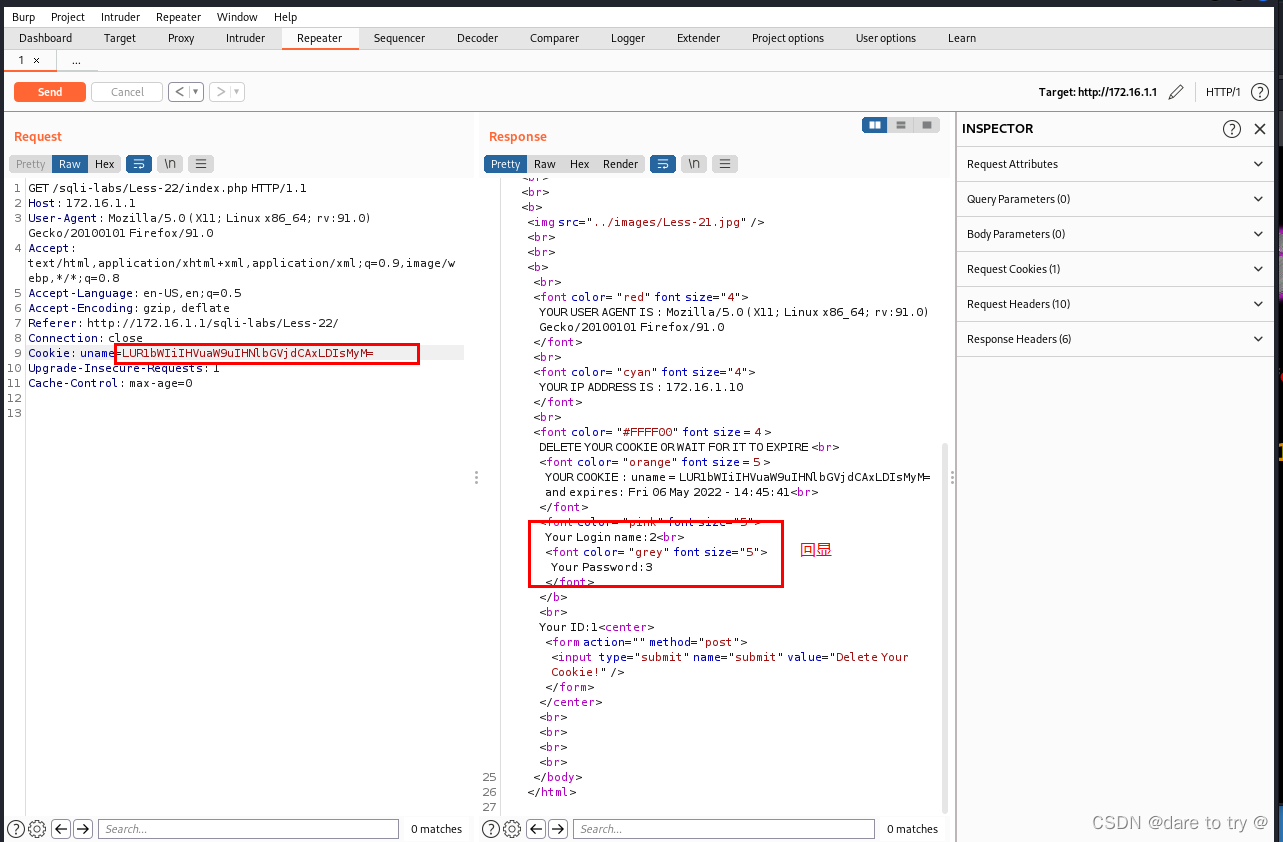Select the side-by-side layout icon

tap(875, 125)
